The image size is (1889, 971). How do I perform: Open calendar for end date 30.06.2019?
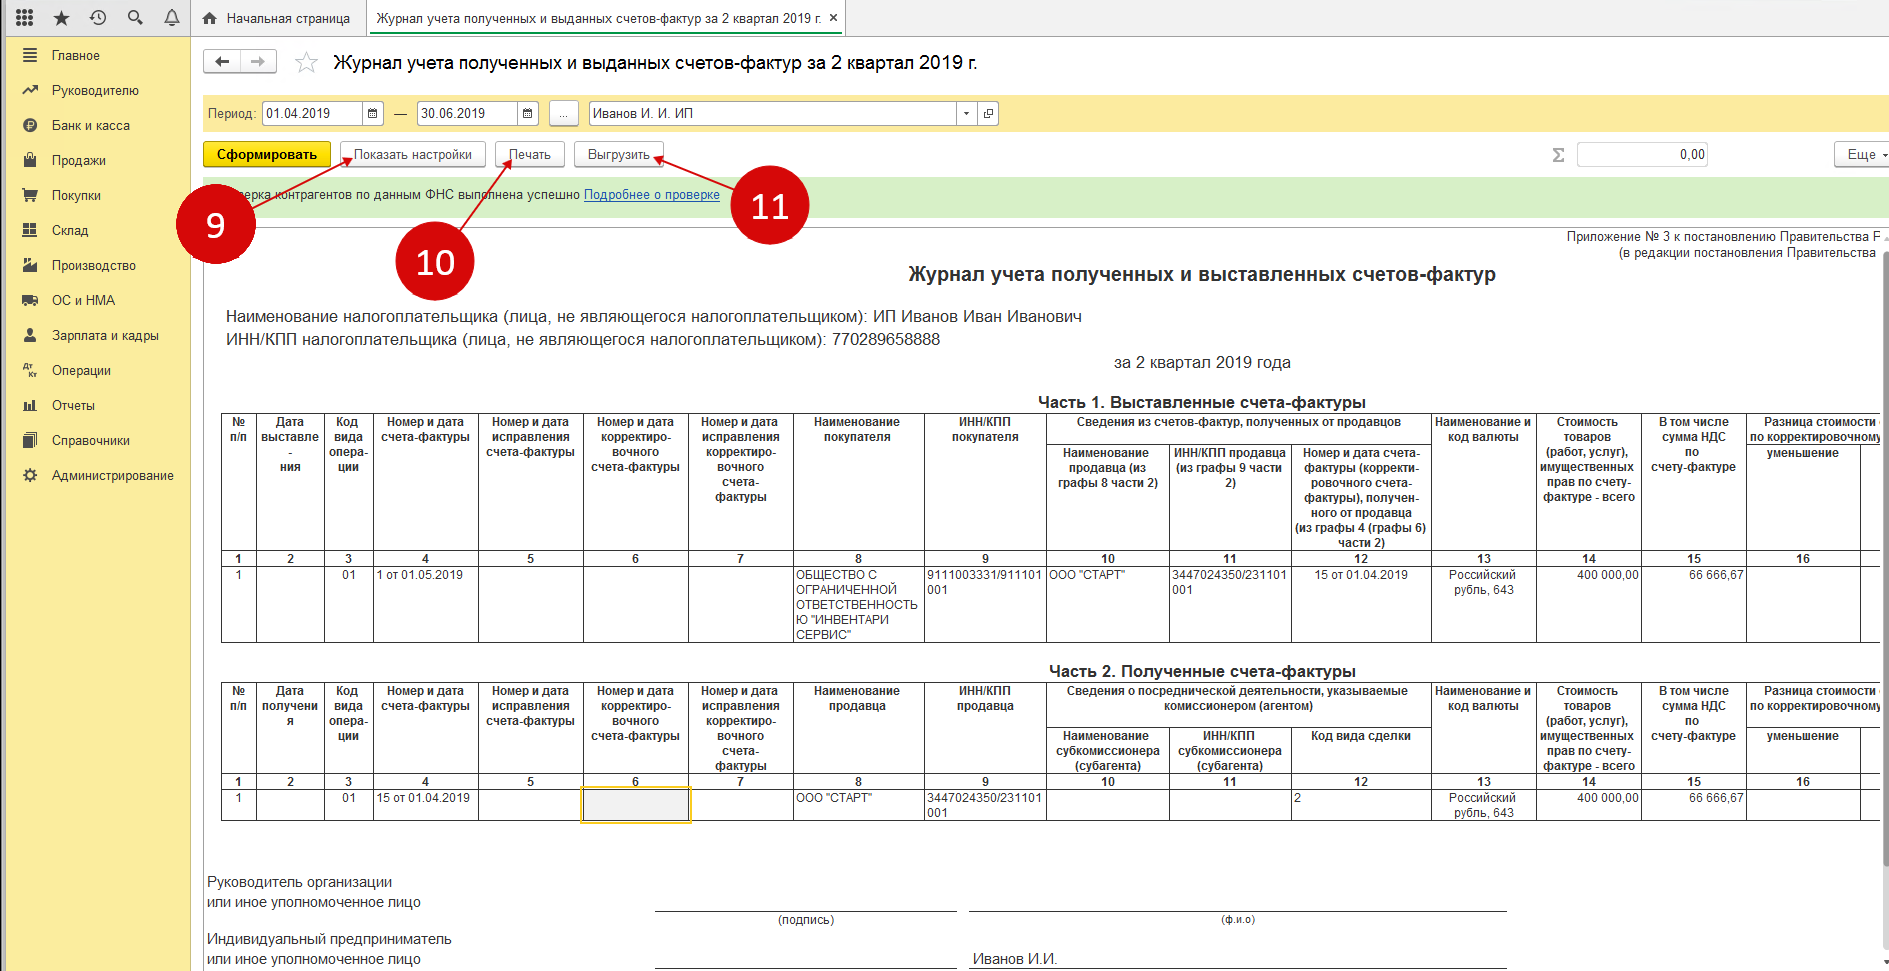[x=528, y=114]
